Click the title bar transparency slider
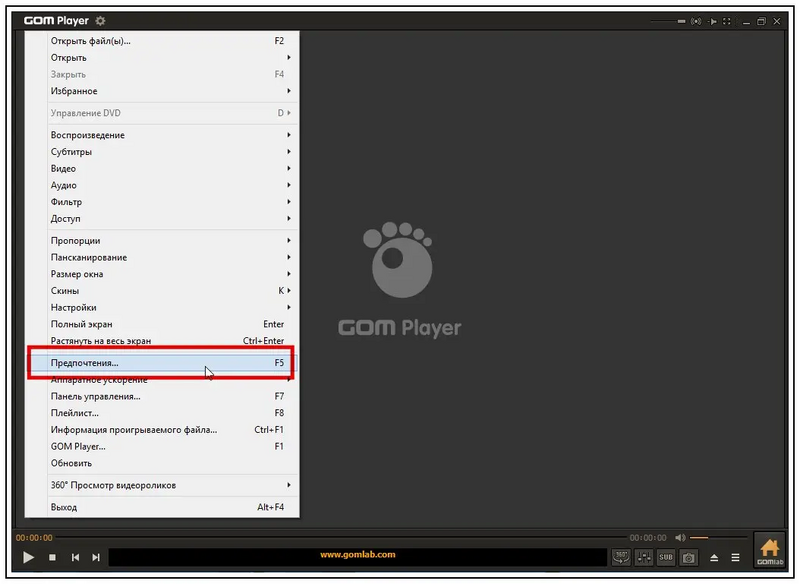The image size is (800, 584). (x=668, y=21)
